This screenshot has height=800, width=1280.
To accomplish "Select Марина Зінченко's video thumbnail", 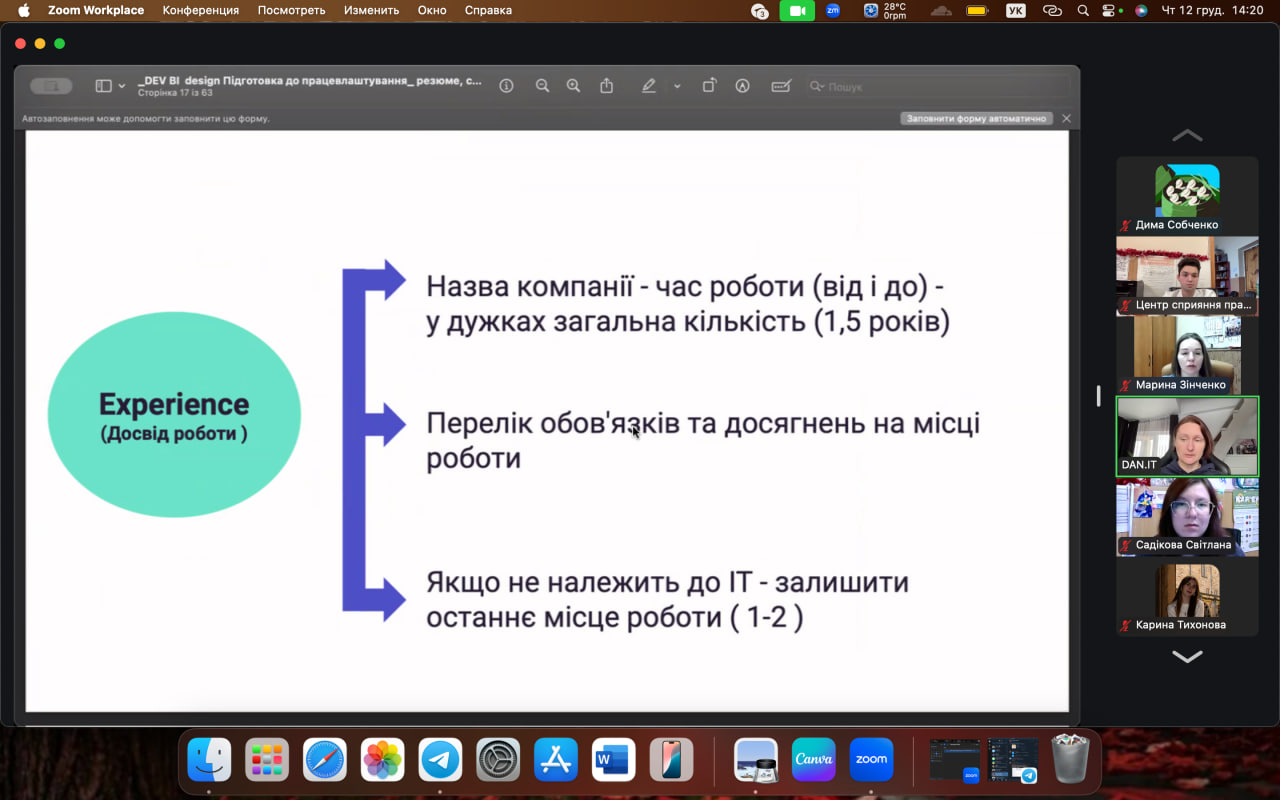I will tap(1187, 355).
